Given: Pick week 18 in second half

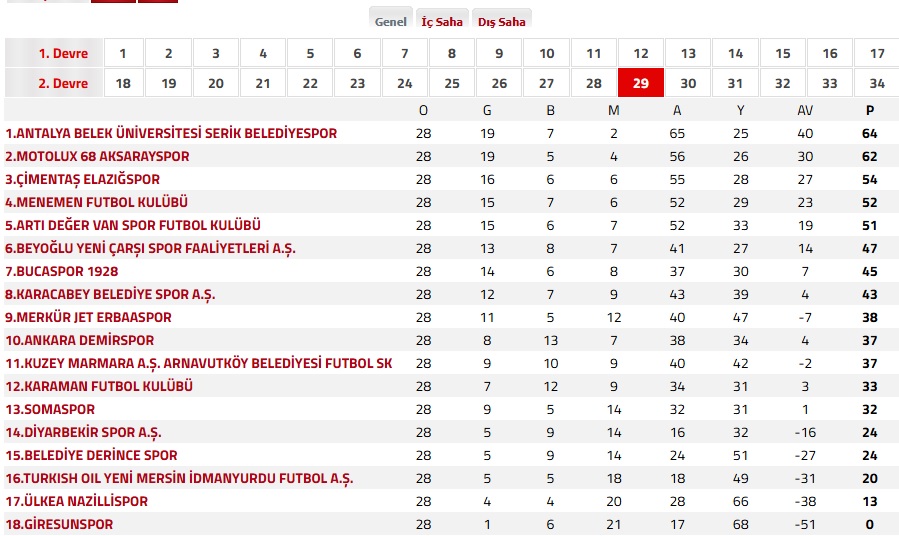Looking at the screenshot, I should (123, 83).
